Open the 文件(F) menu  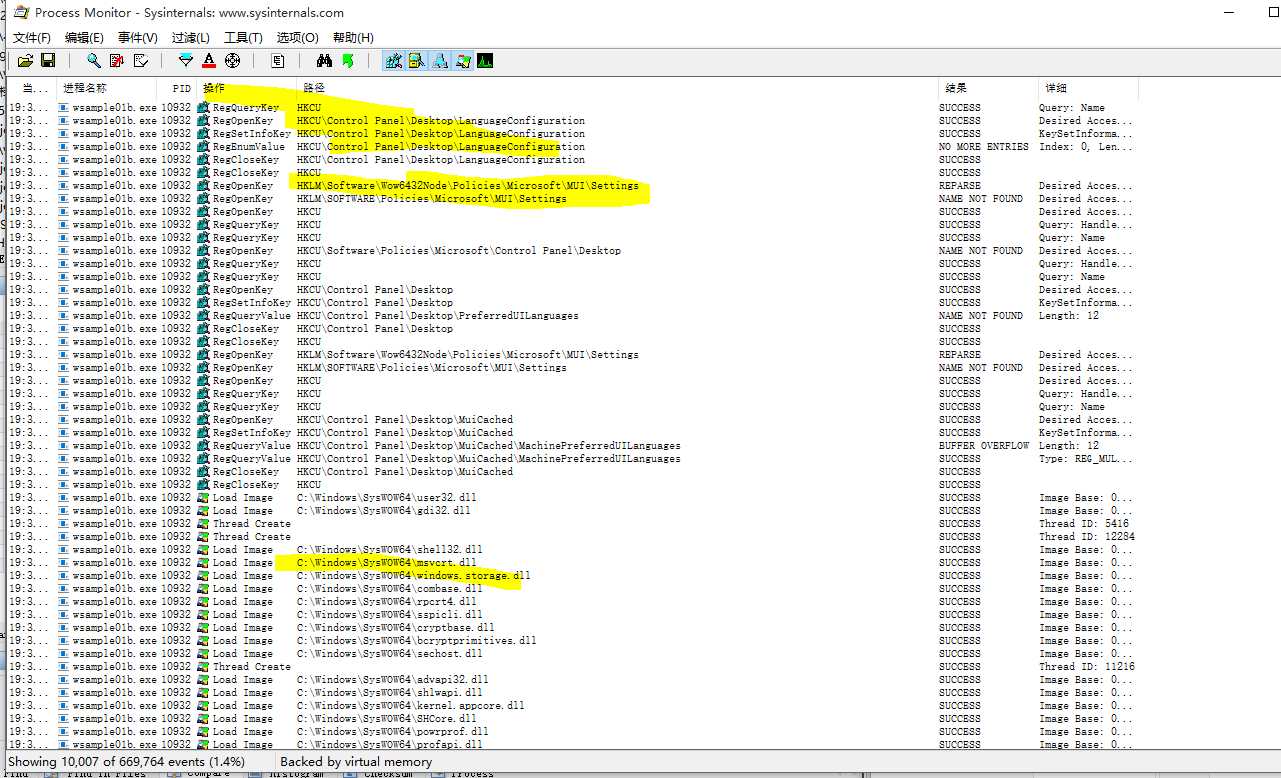[32, 37]
